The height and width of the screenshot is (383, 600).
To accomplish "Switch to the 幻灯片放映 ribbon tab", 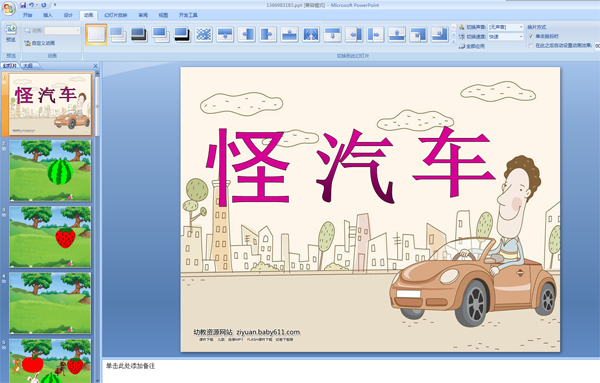I will pyautogui.click(x=116, y=15).
